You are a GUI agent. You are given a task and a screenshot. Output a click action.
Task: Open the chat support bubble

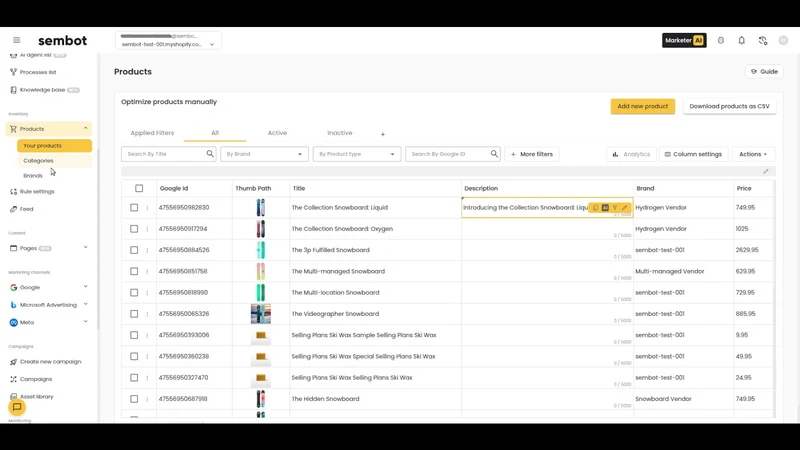[17, 407]
